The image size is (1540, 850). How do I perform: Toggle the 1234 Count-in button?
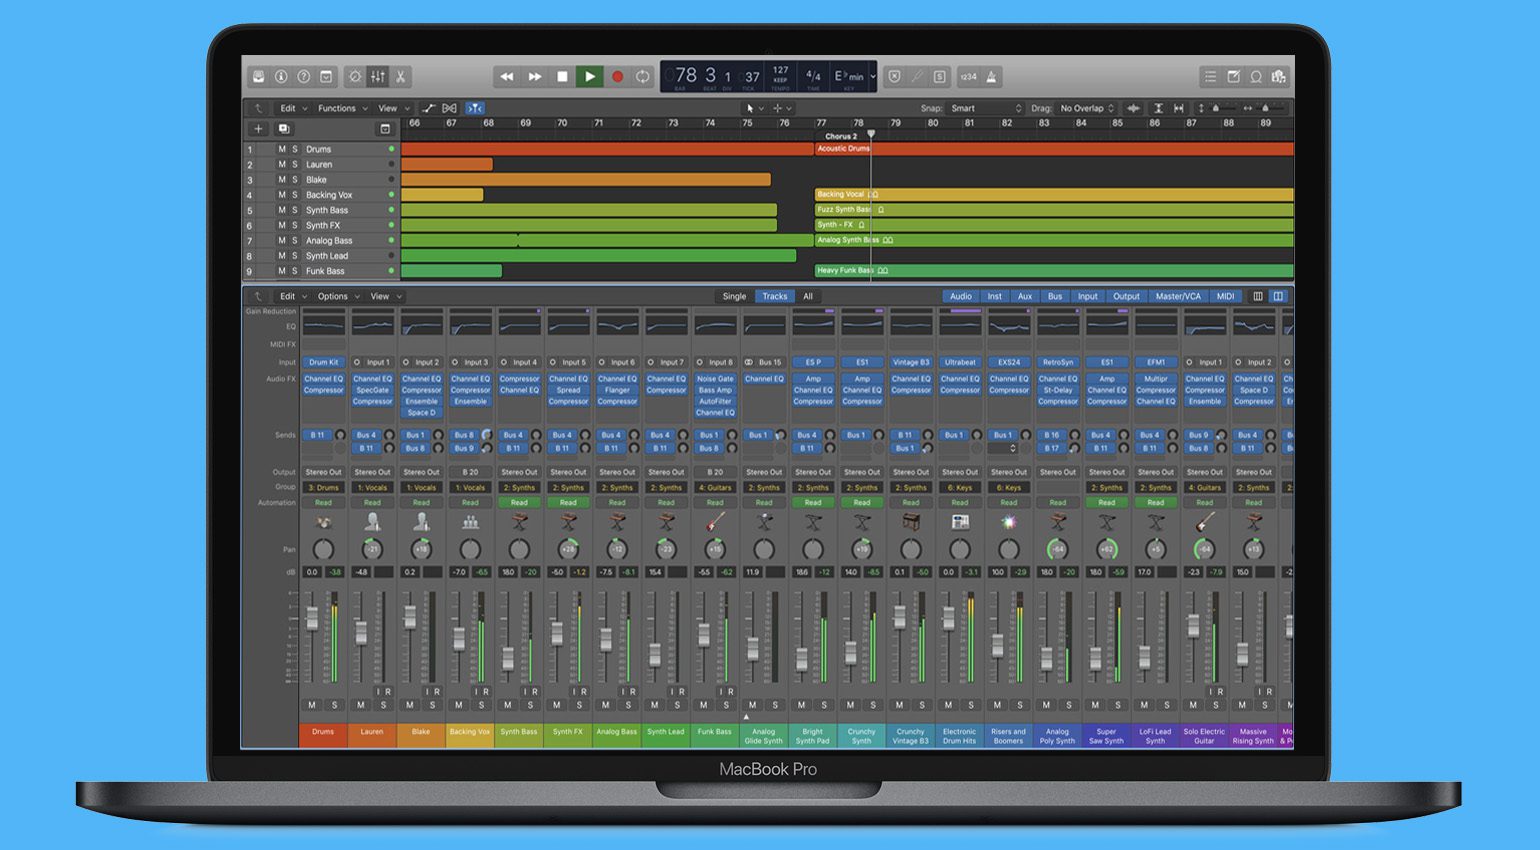(968, 77)
